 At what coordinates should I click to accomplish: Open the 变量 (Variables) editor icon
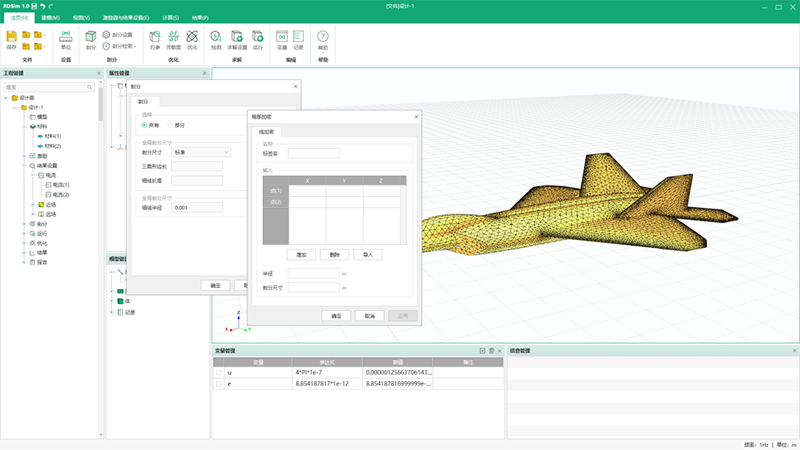(x=282, y=37)
